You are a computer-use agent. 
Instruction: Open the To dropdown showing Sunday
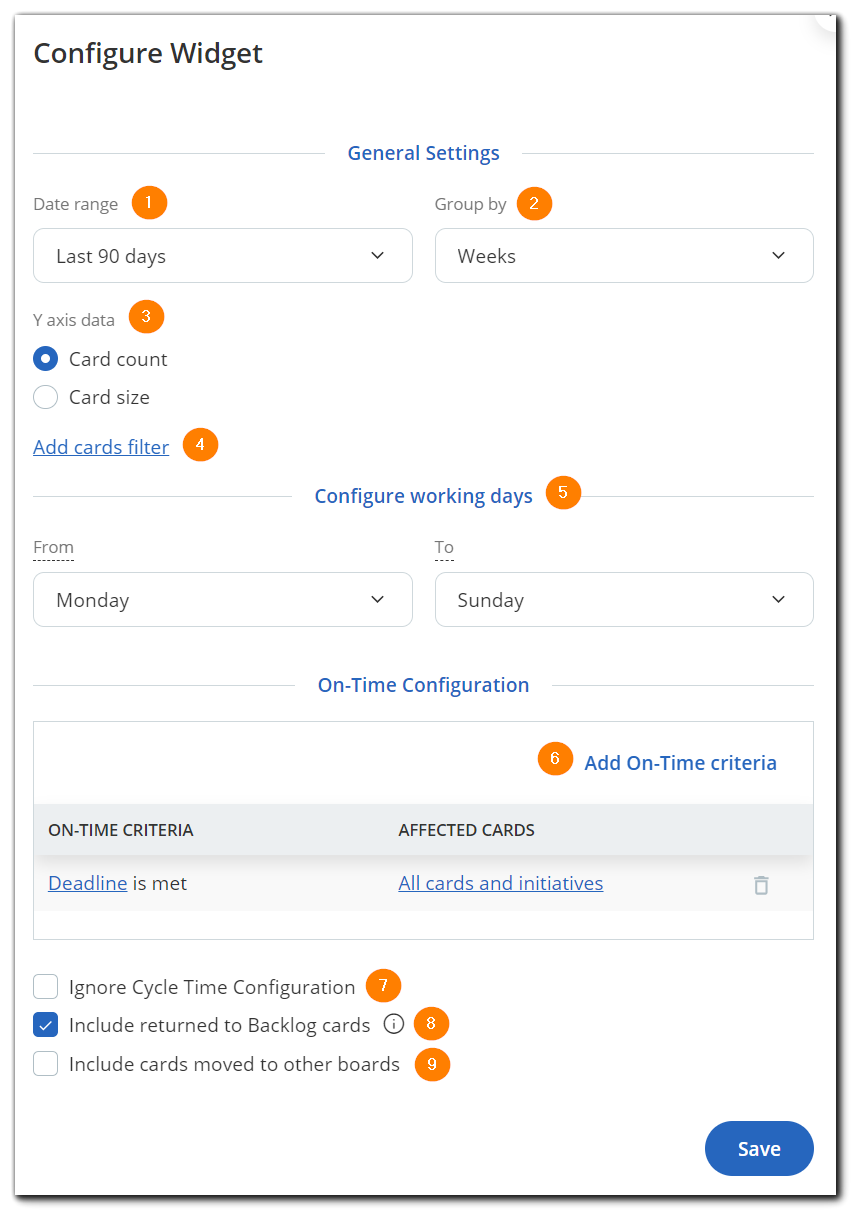coord(624,600)
